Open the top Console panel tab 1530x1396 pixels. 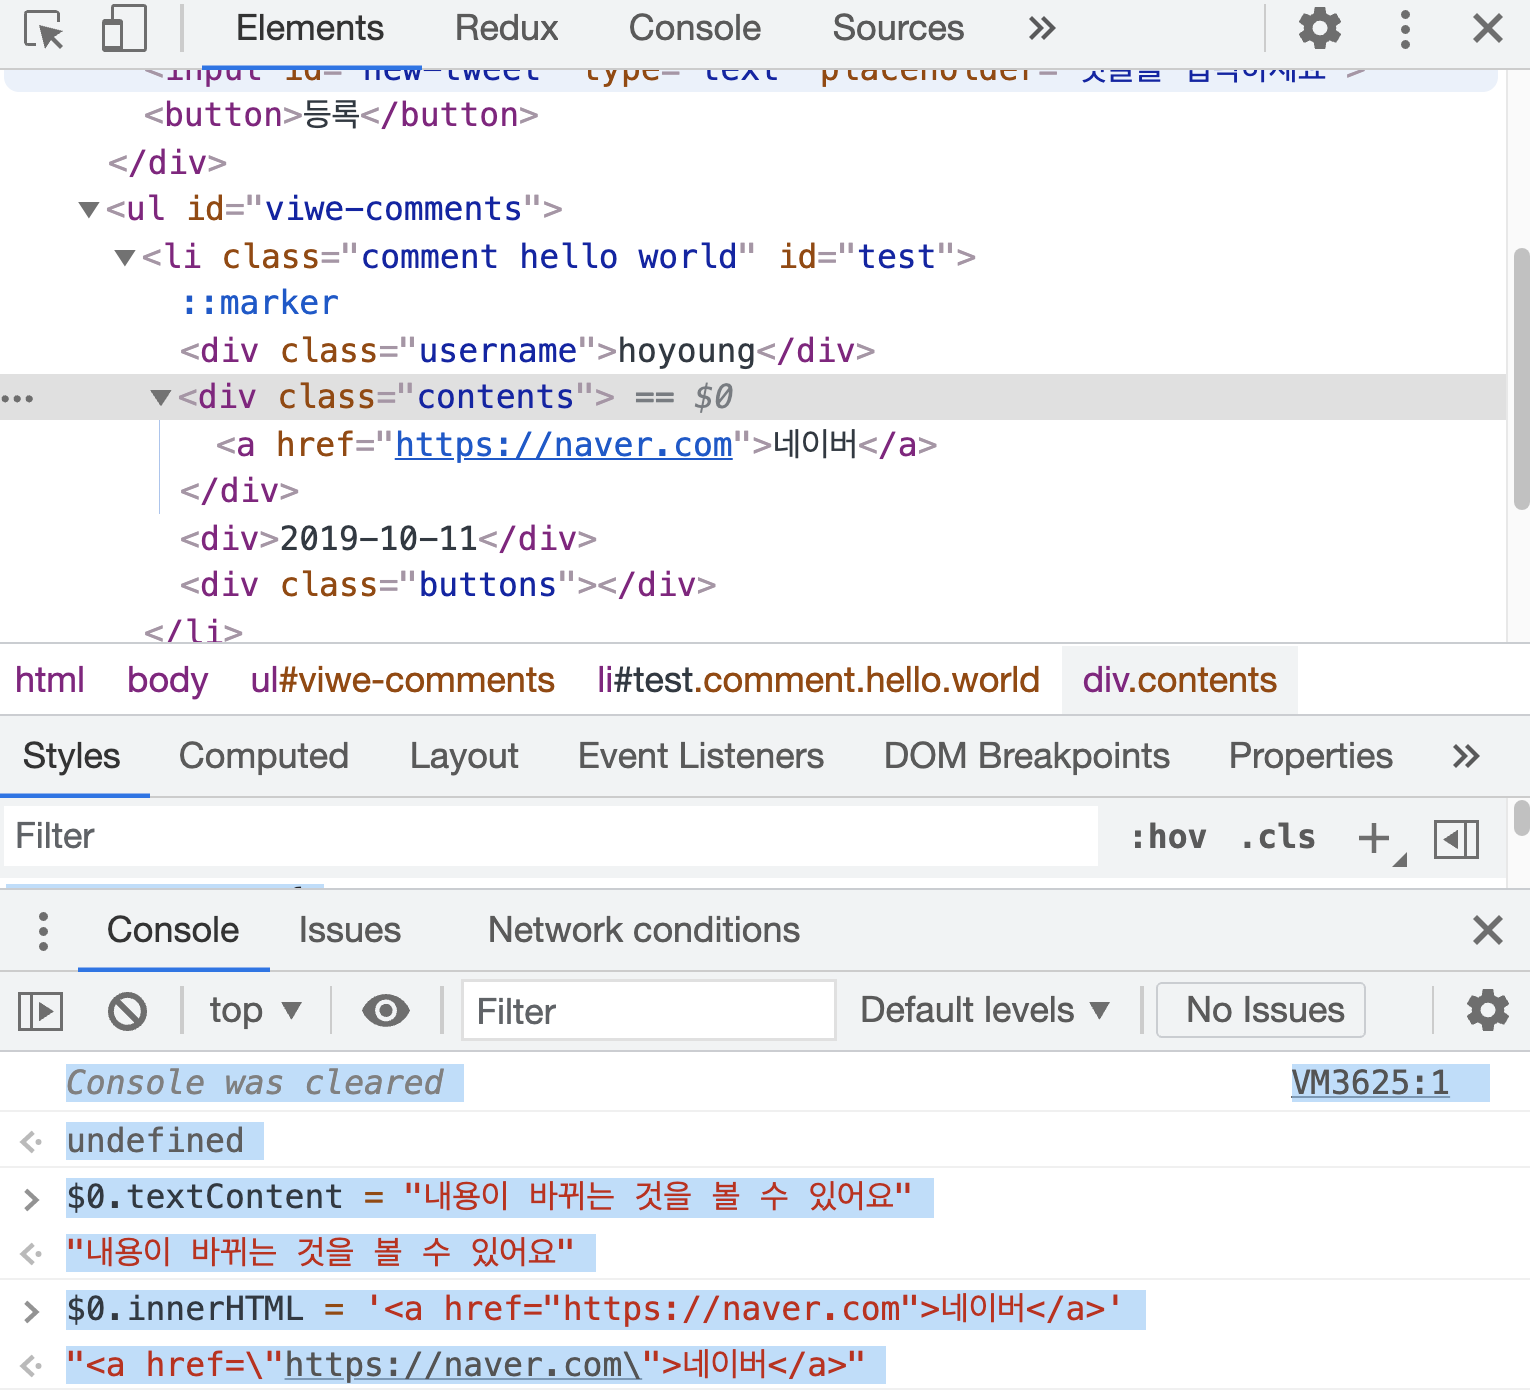click(x=695, y=29)
